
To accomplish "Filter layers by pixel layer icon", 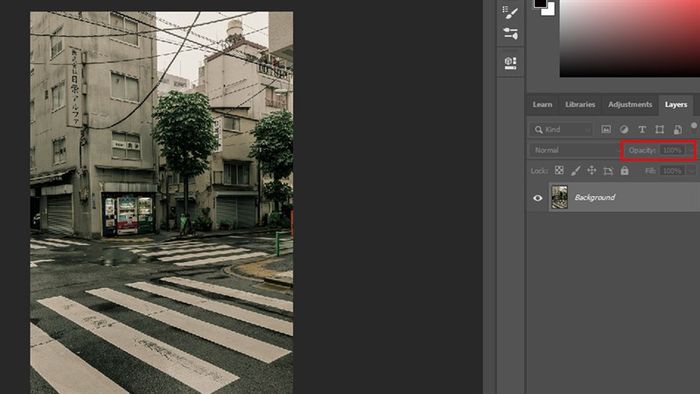I will 606,129.
